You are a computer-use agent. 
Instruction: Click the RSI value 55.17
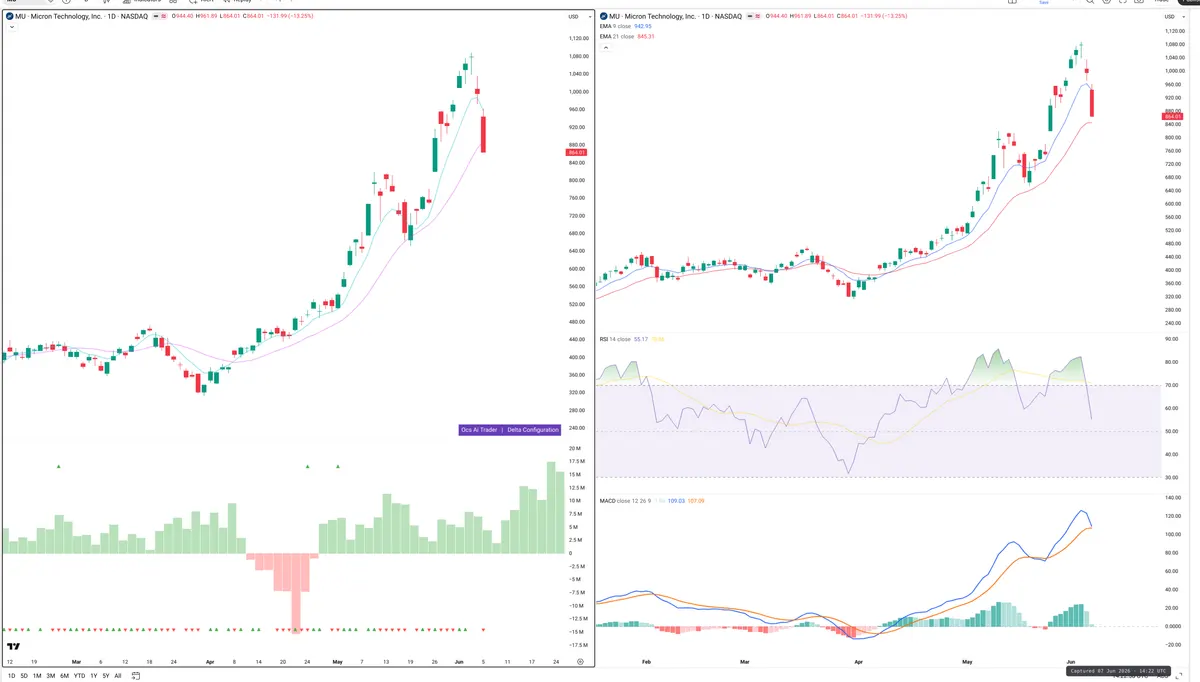(641, 339)
